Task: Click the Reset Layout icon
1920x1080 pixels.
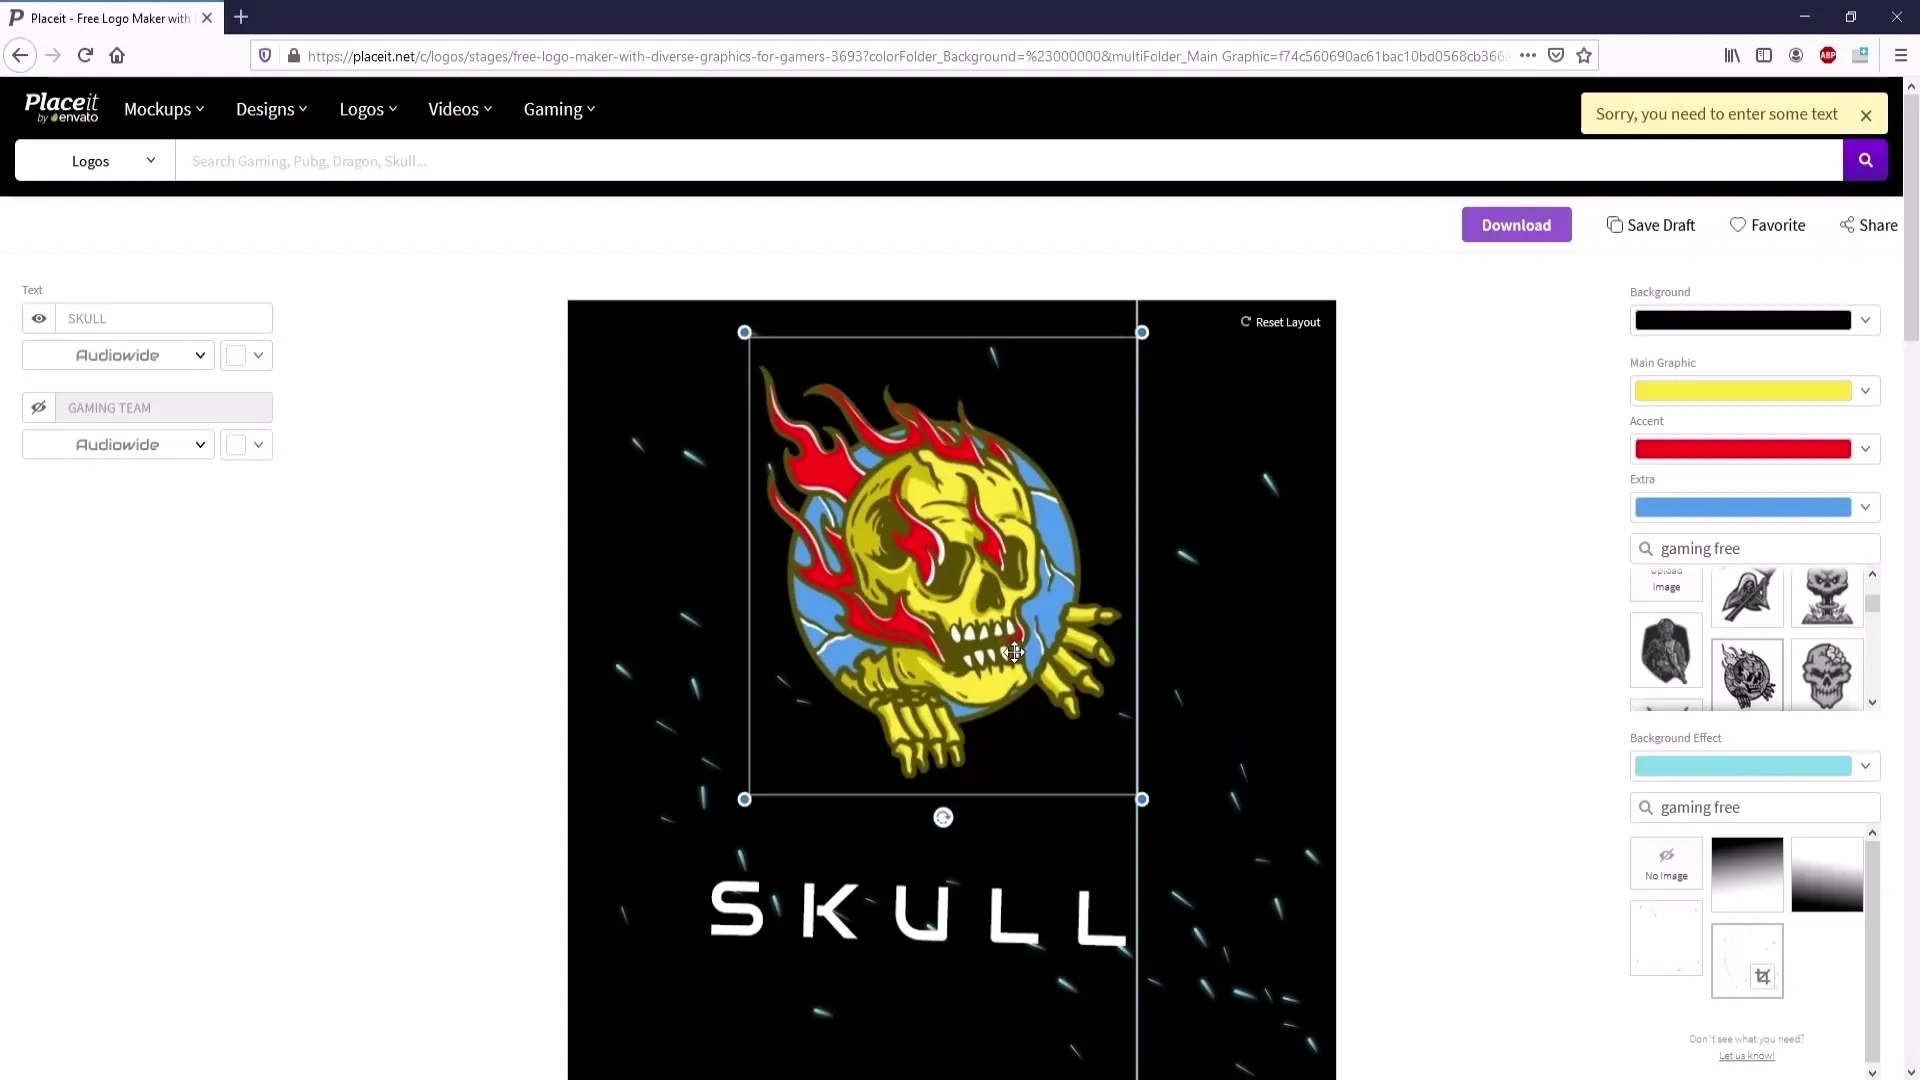Action: click(1245, 322)
